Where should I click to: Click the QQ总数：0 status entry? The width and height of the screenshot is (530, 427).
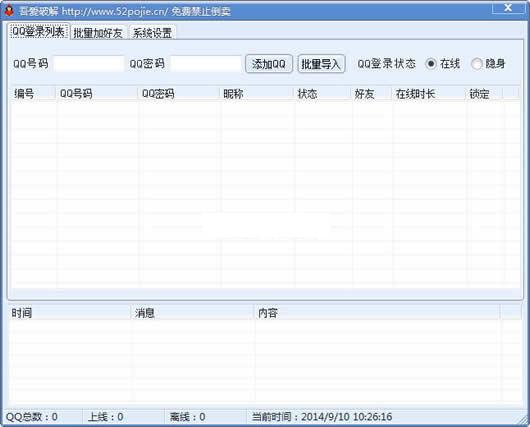(x=32, y=417)
